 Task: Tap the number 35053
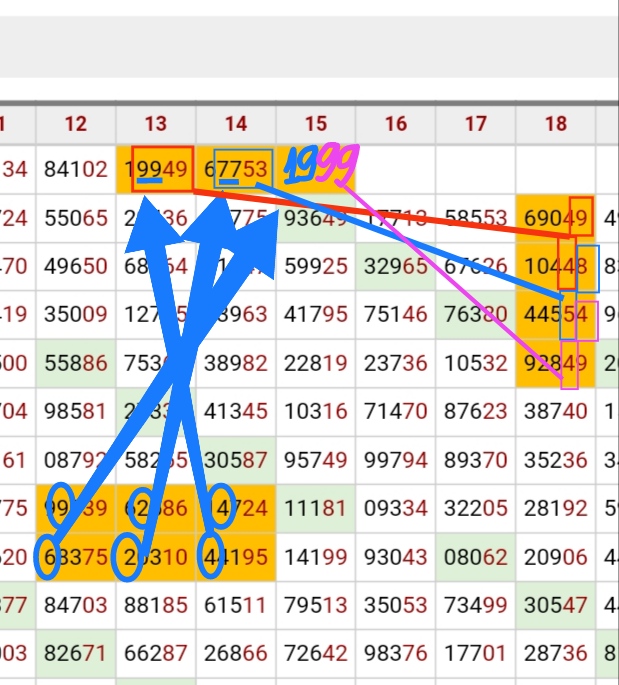click(396, 605)
